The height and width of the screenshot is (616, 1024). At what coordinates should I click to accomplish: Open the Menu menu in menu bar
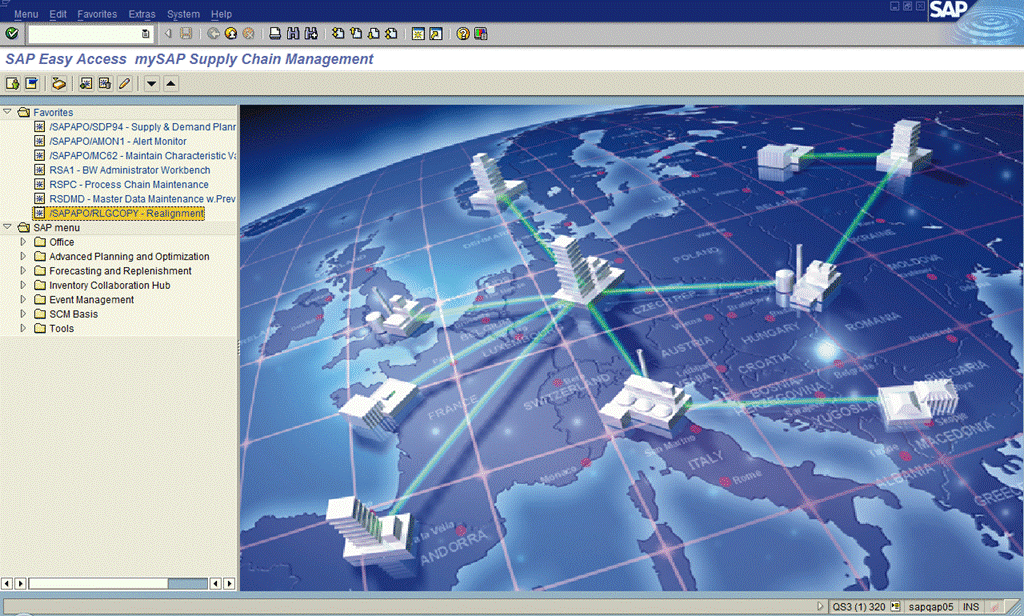coord(26,14)
